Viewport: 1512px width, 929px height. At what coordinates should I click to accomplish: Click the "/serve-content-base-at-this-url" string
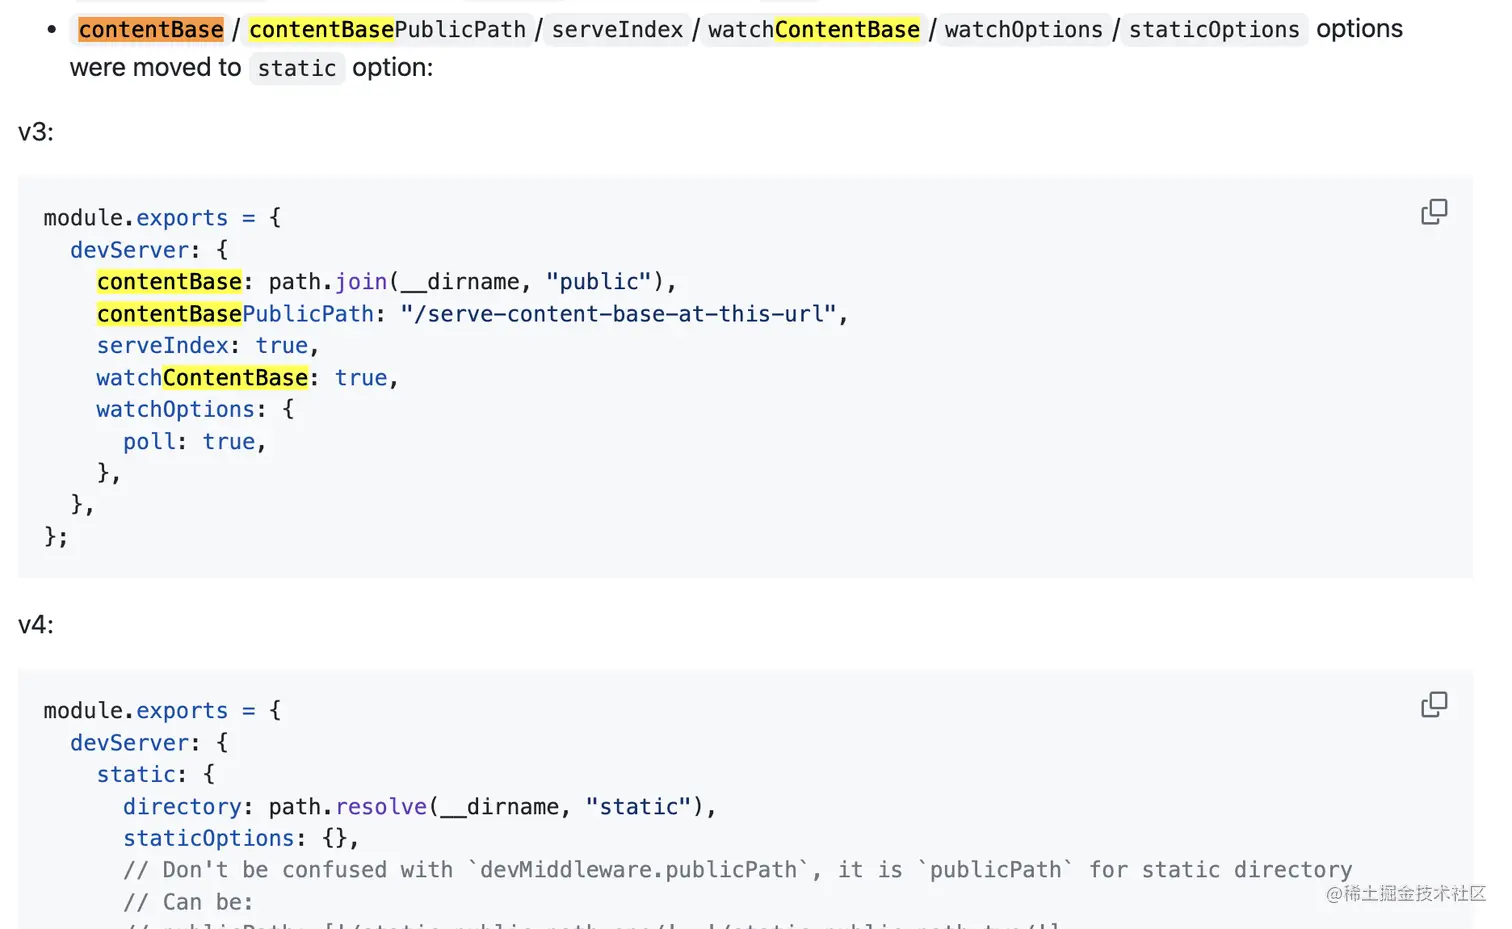click(617, 314)
